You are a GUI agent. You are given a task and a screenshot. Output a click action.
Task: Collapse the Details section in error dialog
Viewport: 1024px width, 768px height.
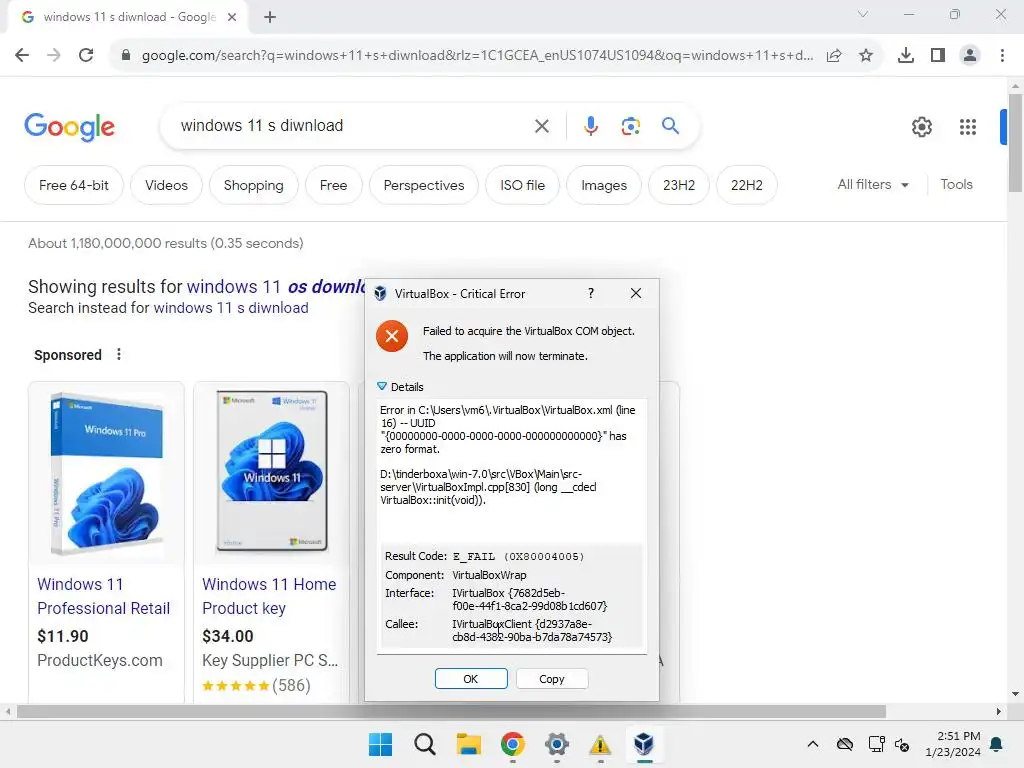[382, 387]
